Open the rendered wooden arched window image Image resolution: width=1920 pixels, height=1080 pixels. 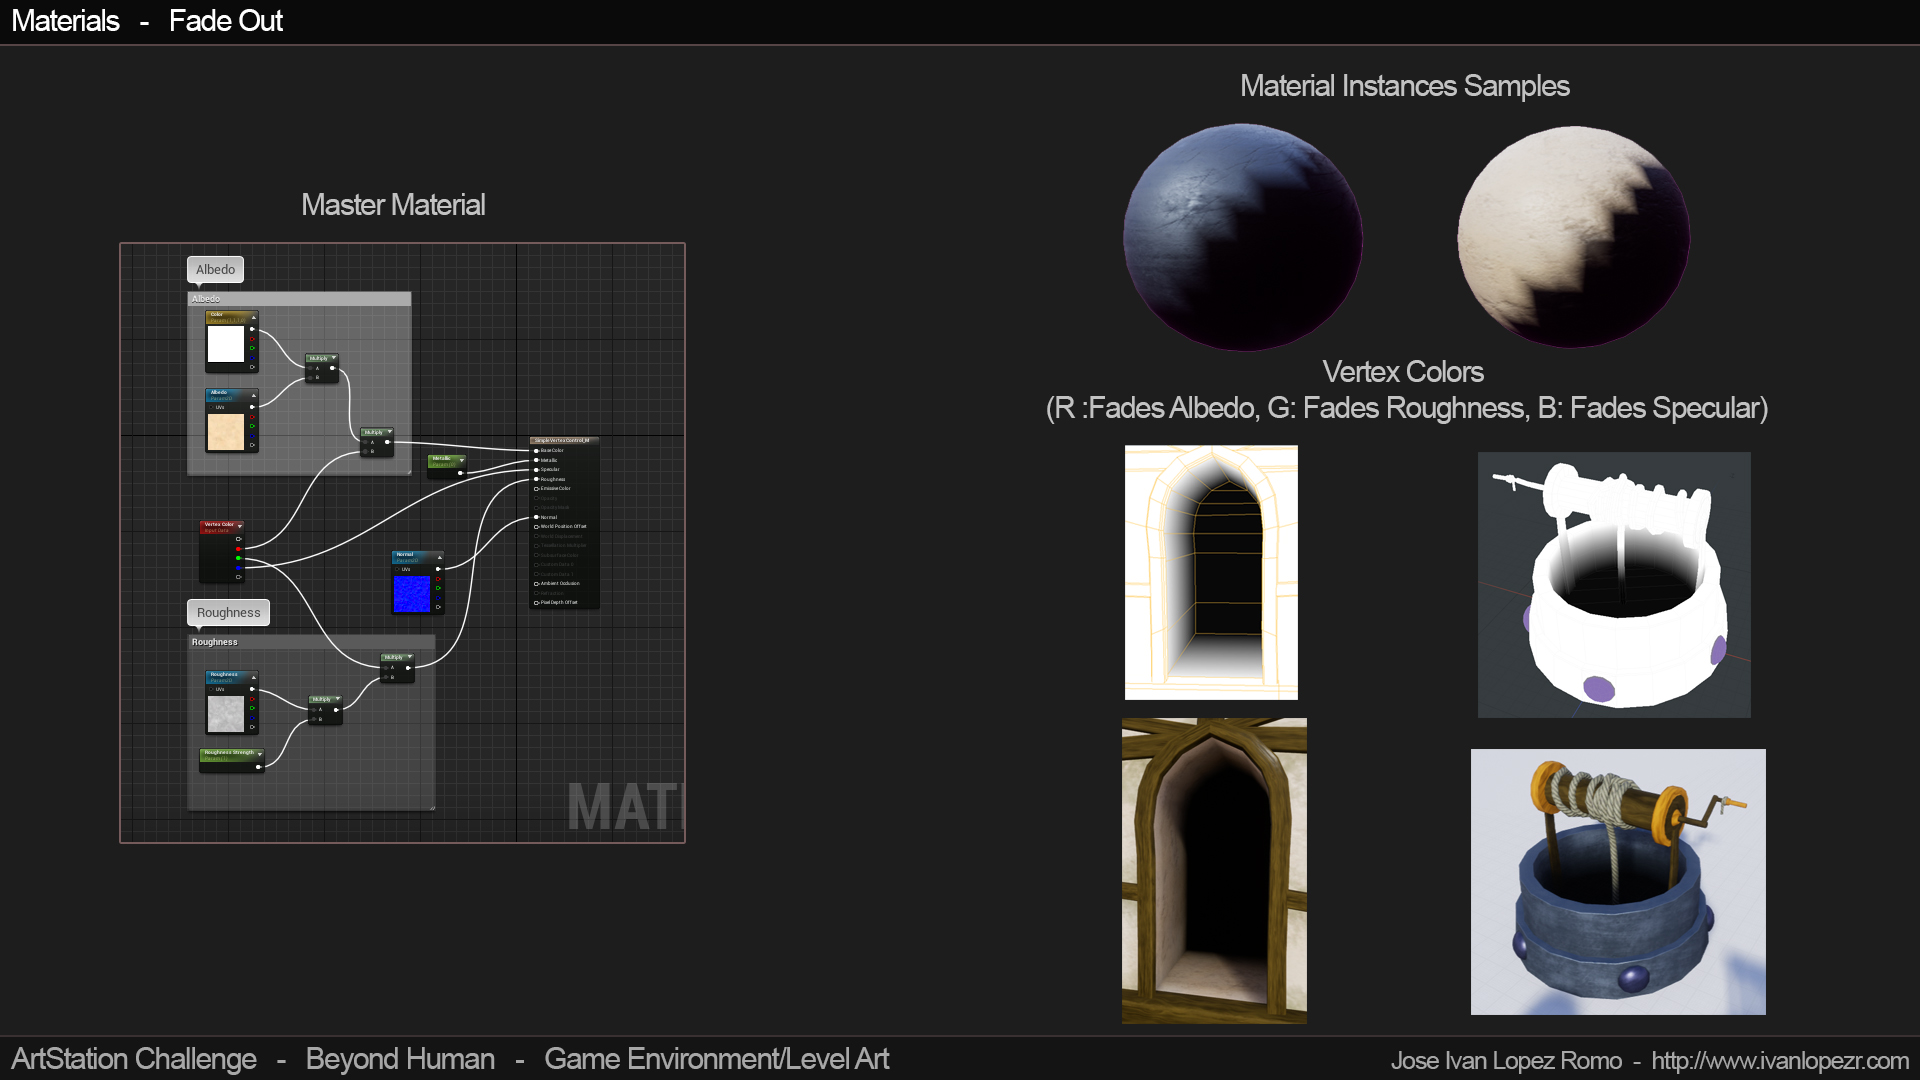pyautogui.click(x=1214, y=871)
